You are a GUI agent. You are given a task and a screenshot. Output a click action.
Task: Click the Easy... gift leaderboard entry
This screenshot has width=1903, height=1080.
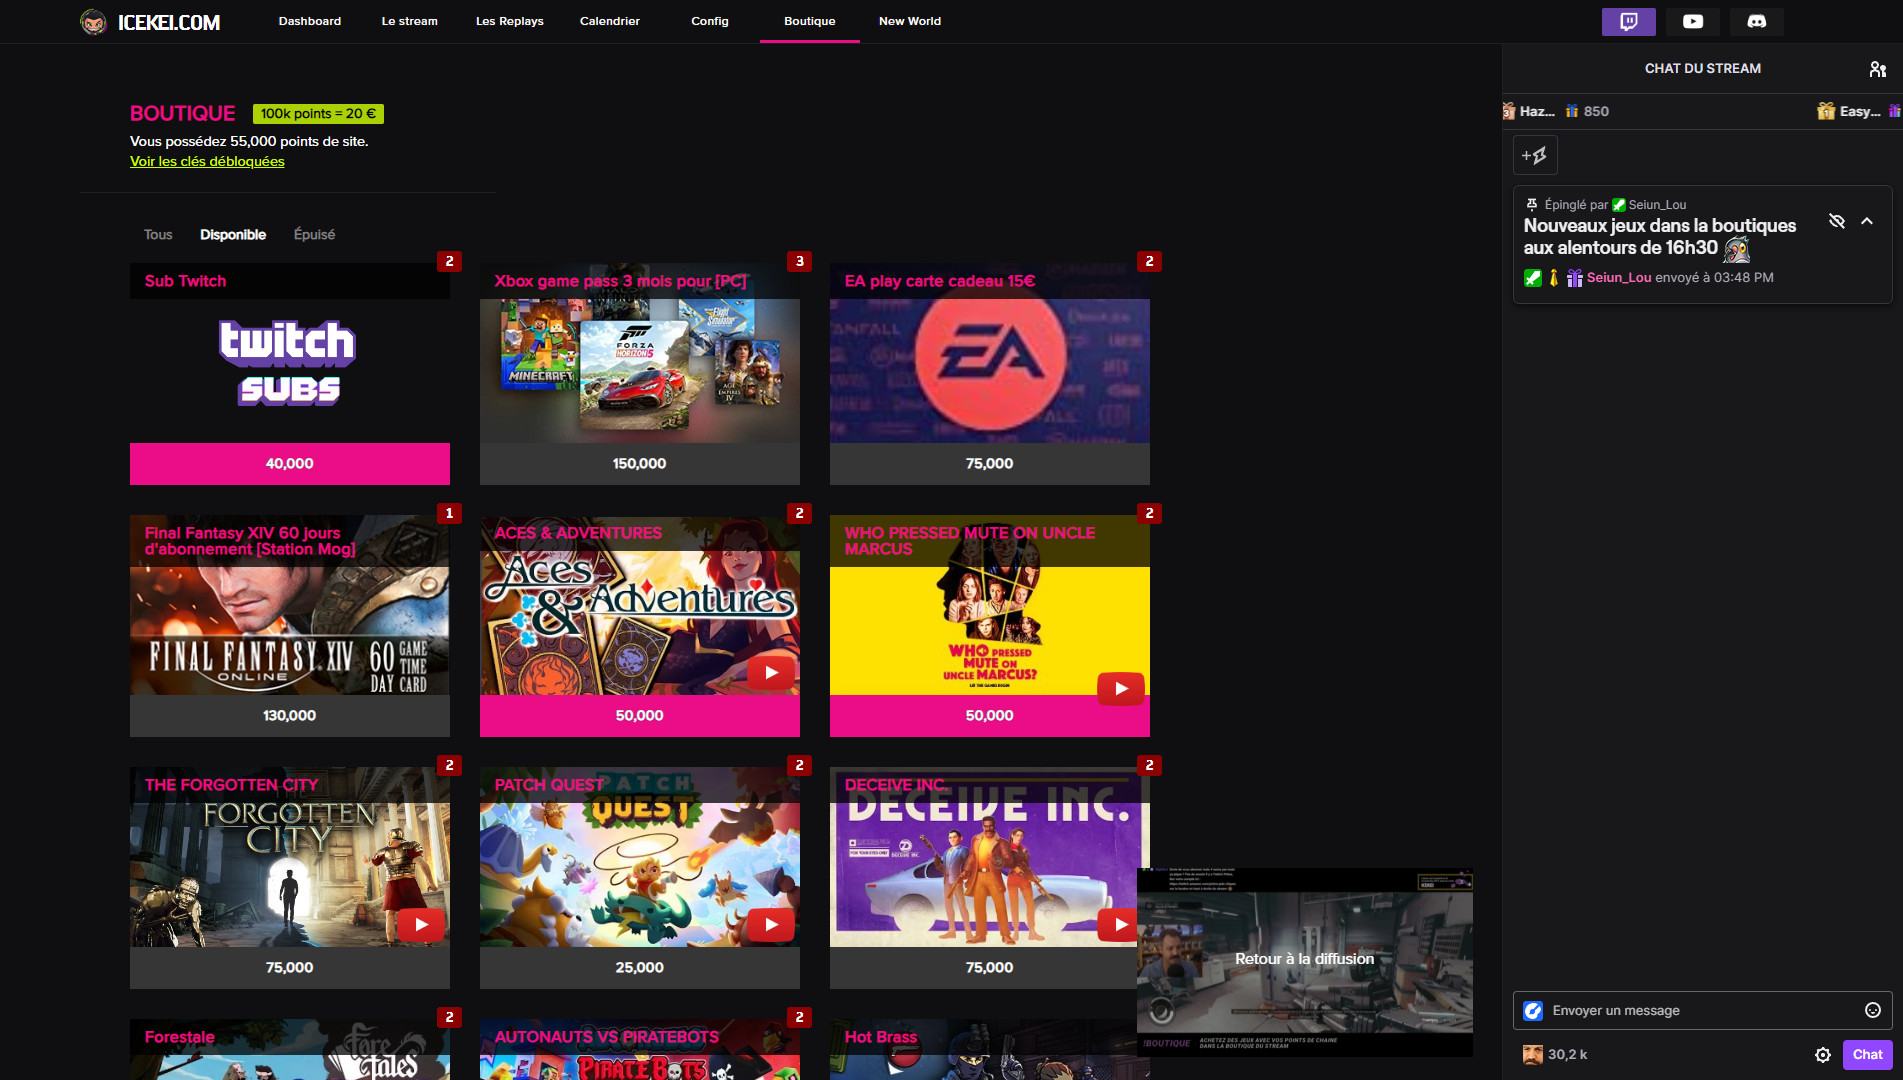pyautogui.click(x=1858, y=111)
